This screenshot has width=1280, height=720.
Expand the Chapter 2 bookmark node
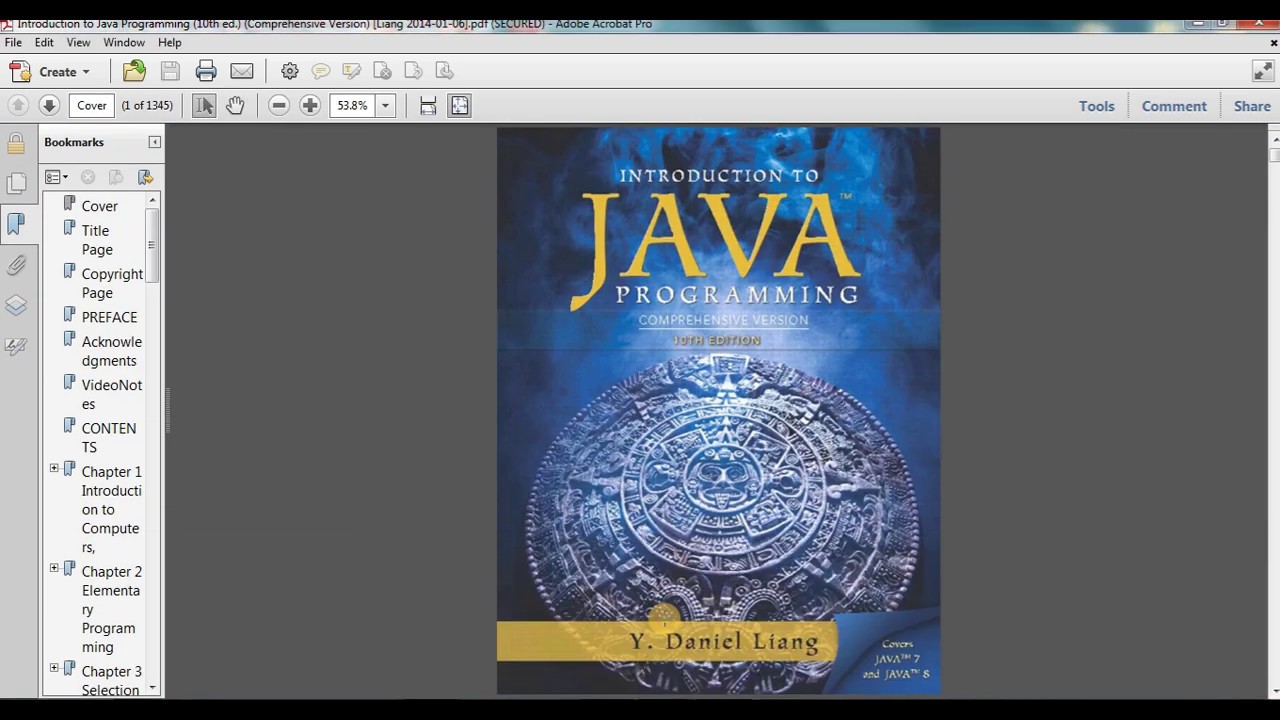[x=54, y=568]
